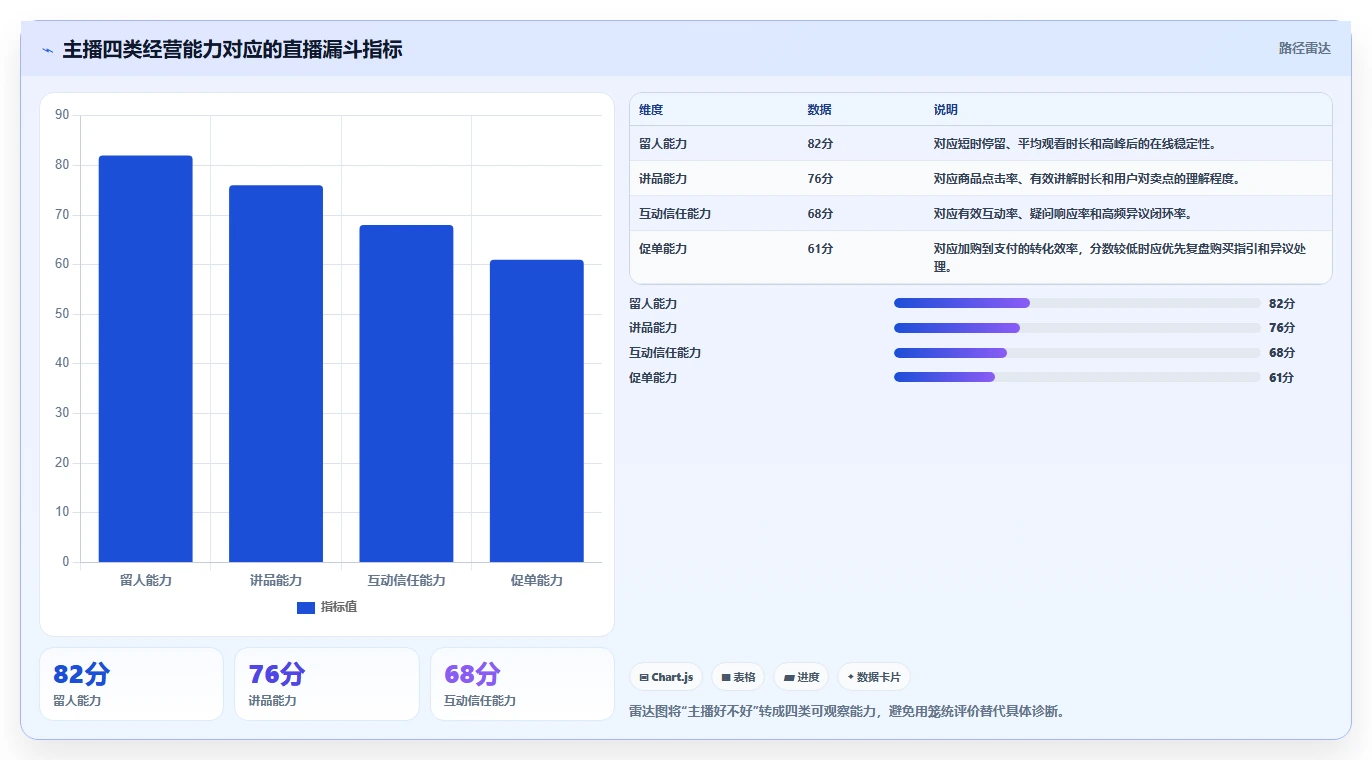Image resolution: width=1372 pixels, height=760 pixels.
Task: Open the 76分 讲品能力 data card
Action: pos(326,684)
